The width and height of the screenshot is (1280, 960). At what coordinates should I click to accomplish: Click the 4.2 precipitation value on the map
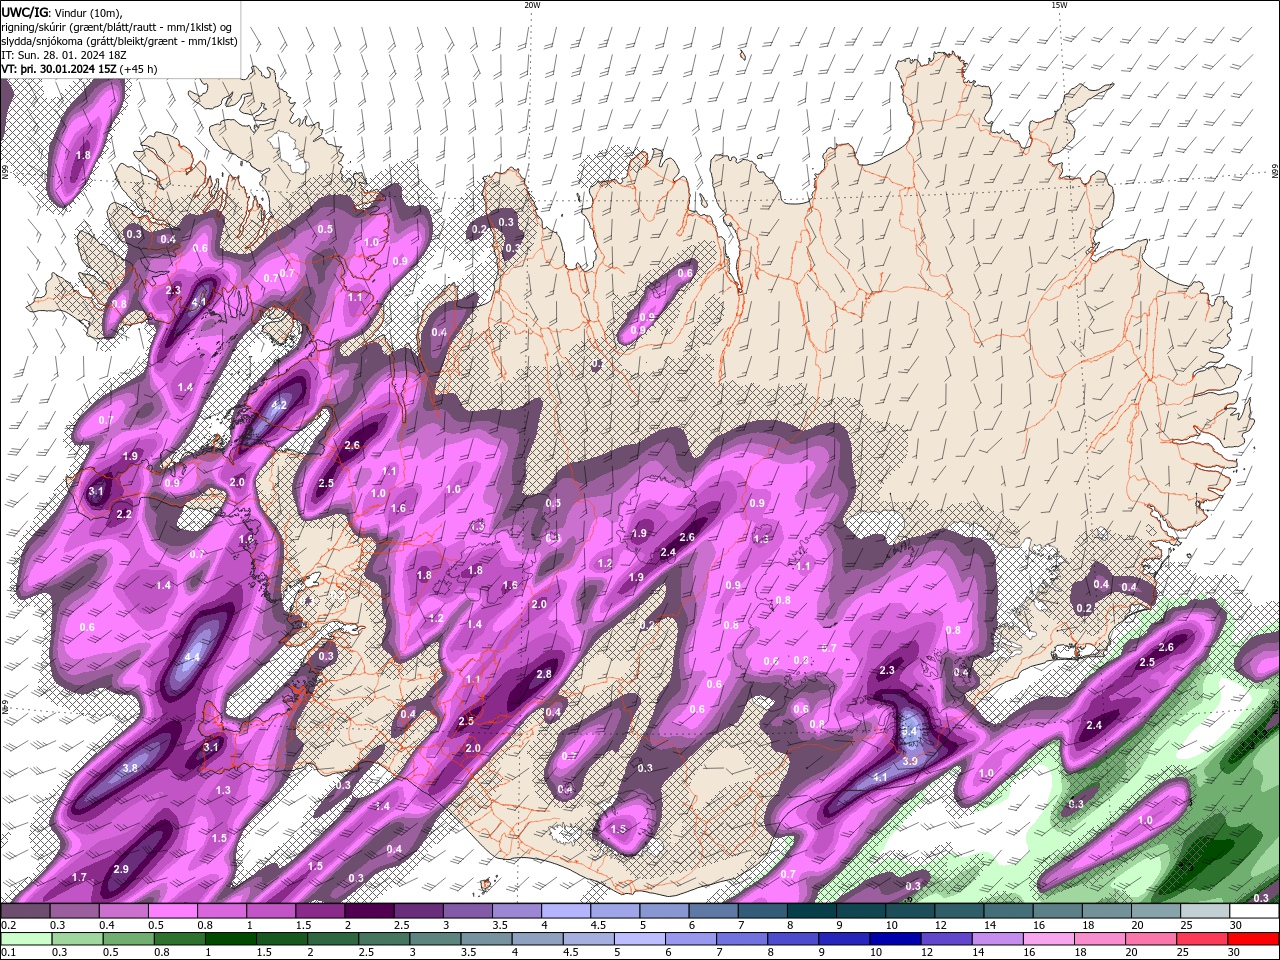[x=279, y=405]
